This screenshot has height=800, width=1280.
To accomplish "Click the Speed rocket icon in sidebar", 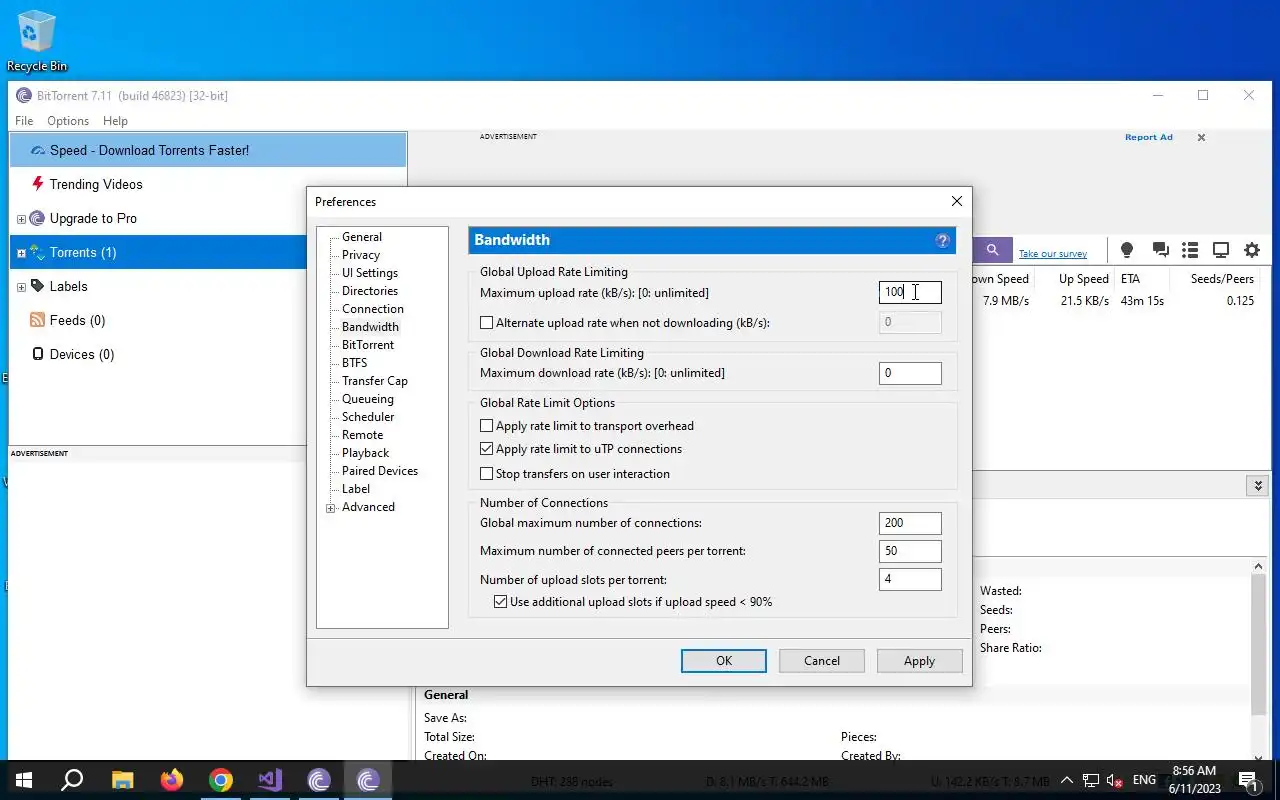I will (38, 151).
